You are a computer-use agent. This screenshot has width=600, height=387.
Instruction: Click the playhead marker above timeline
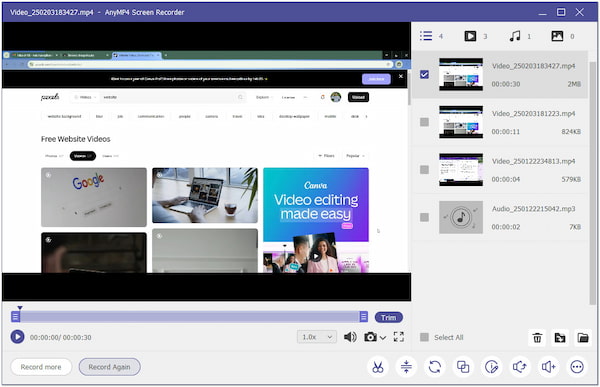point(20,307)
